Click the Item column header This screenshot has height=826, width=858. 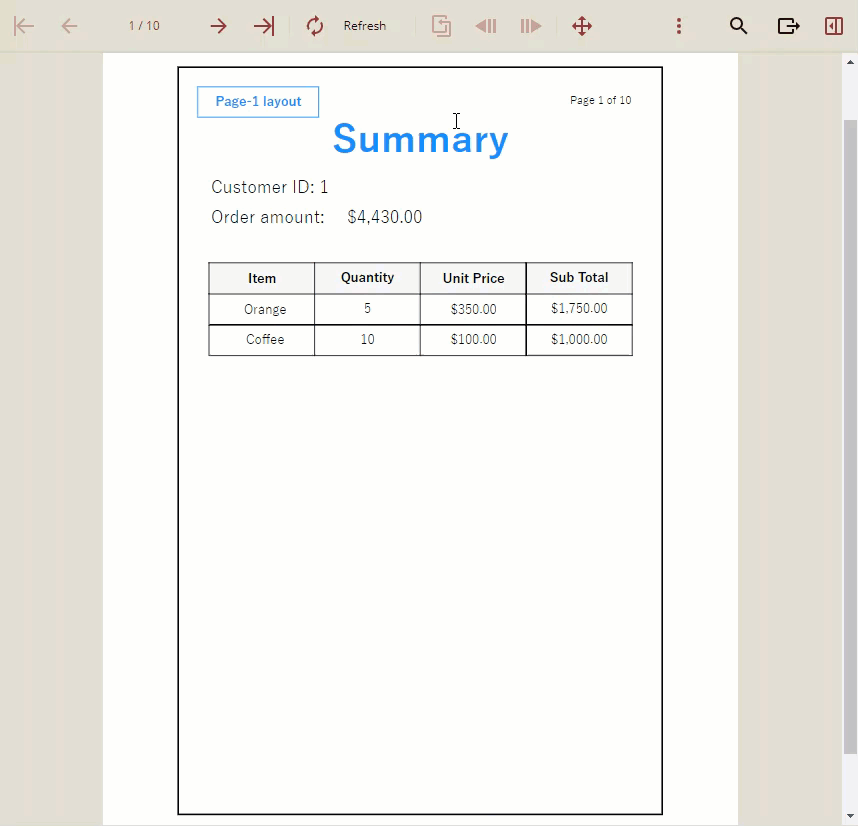262,278
